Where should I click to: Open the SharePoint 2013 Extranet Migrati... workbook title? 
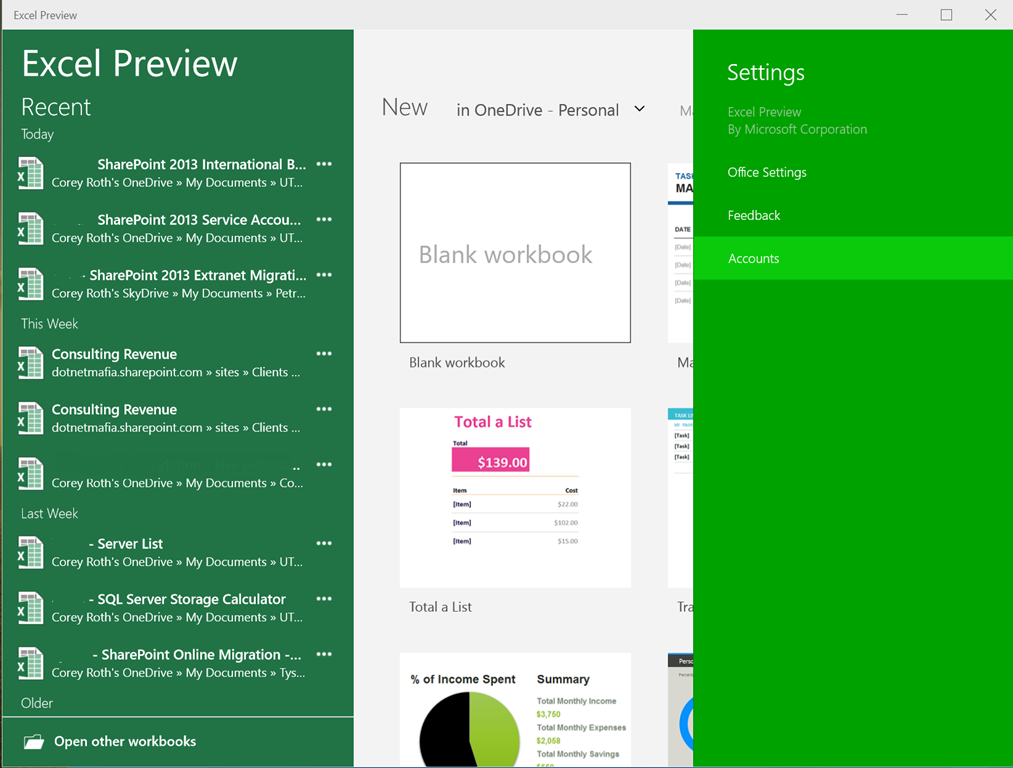pyautogui.click(x=198, y=276)
